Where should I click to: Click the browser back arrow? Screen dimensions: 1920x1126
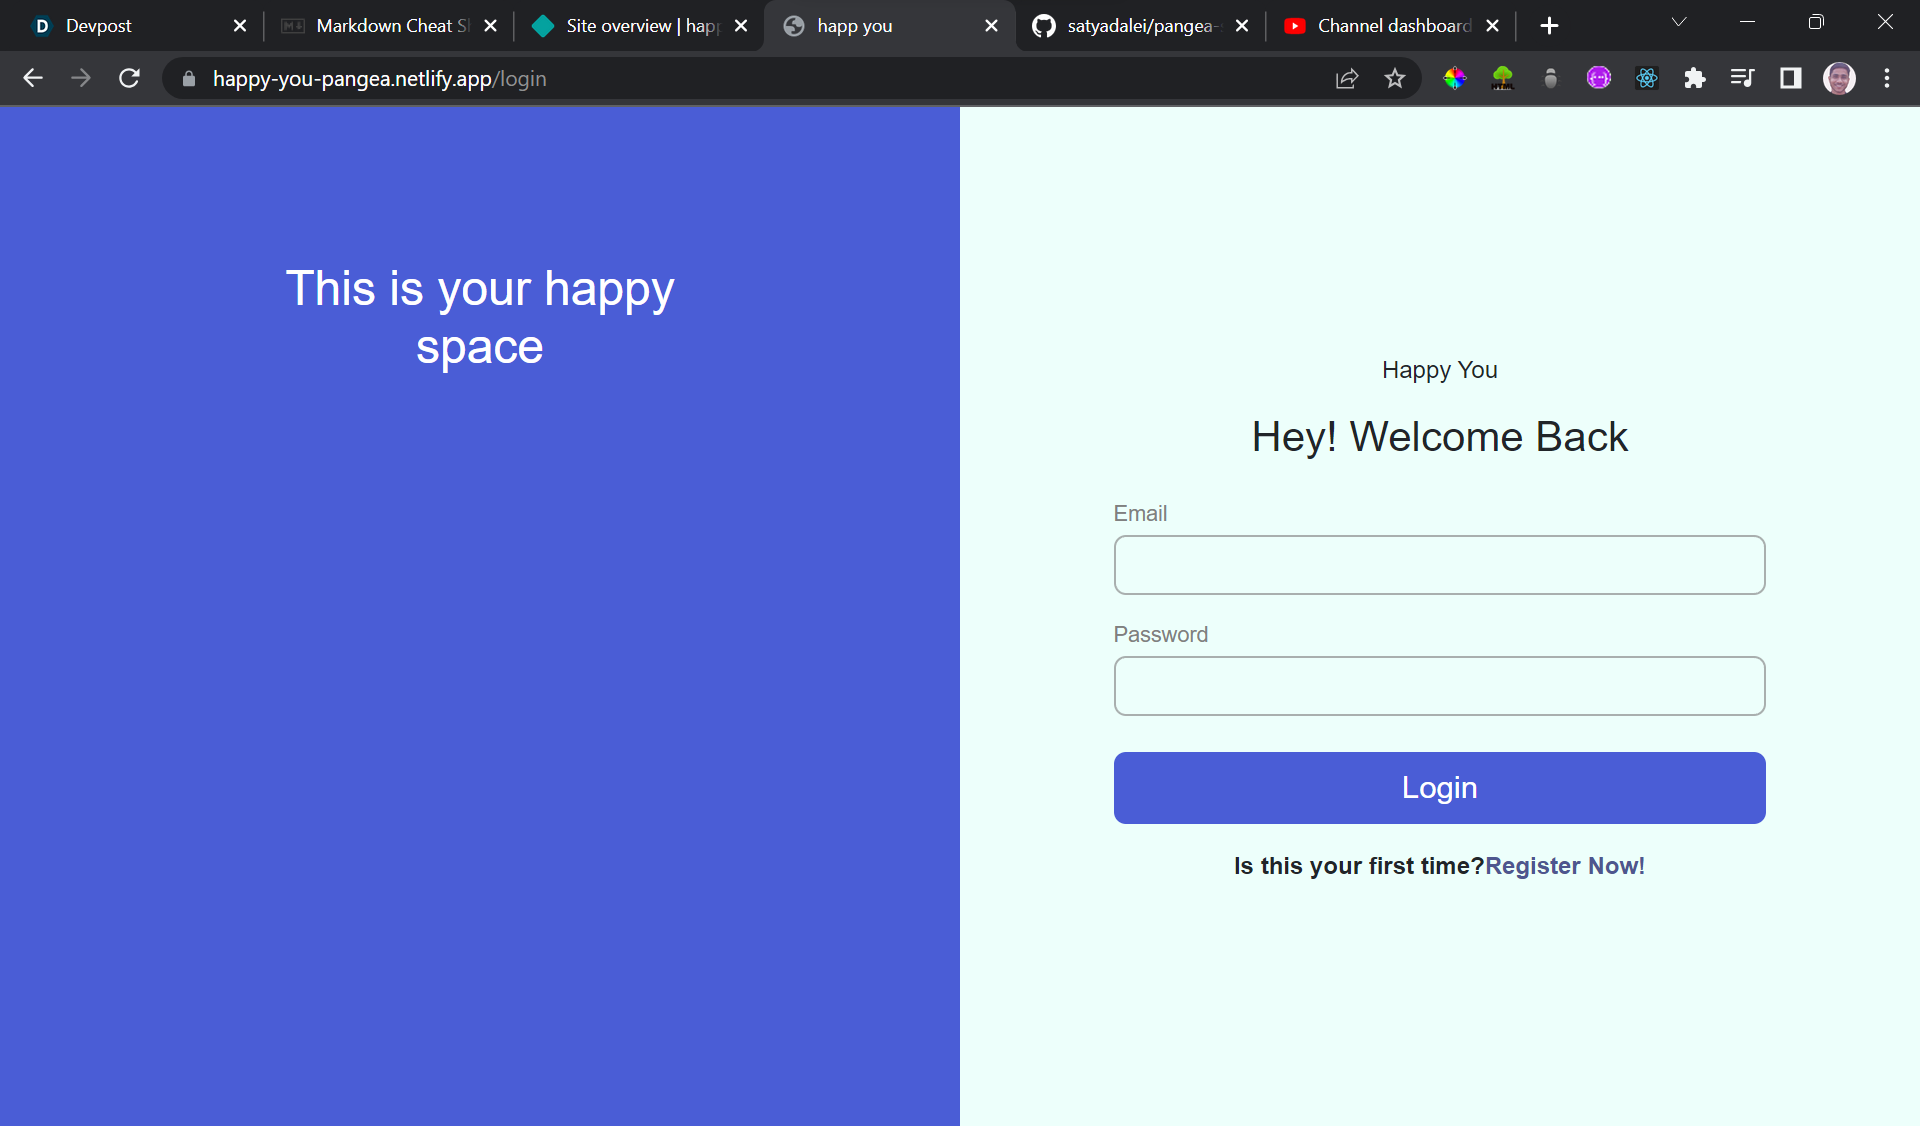pos(33,78)
